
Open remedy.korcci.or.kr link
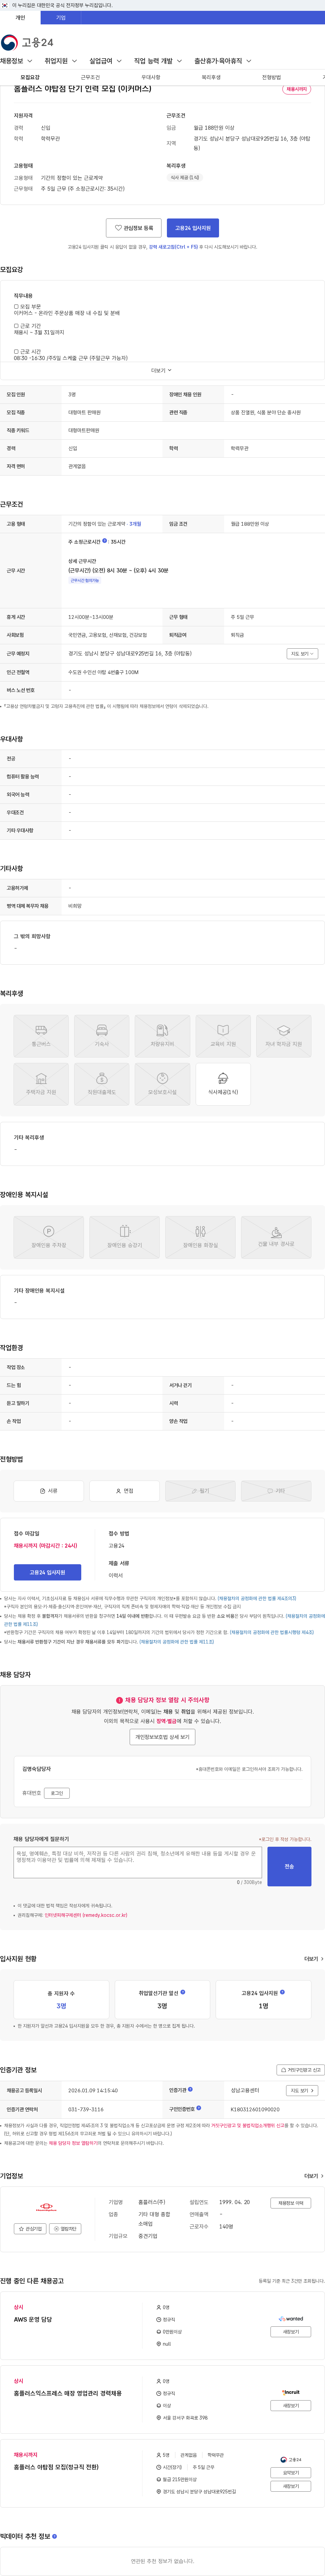(x=86, y=1915)
